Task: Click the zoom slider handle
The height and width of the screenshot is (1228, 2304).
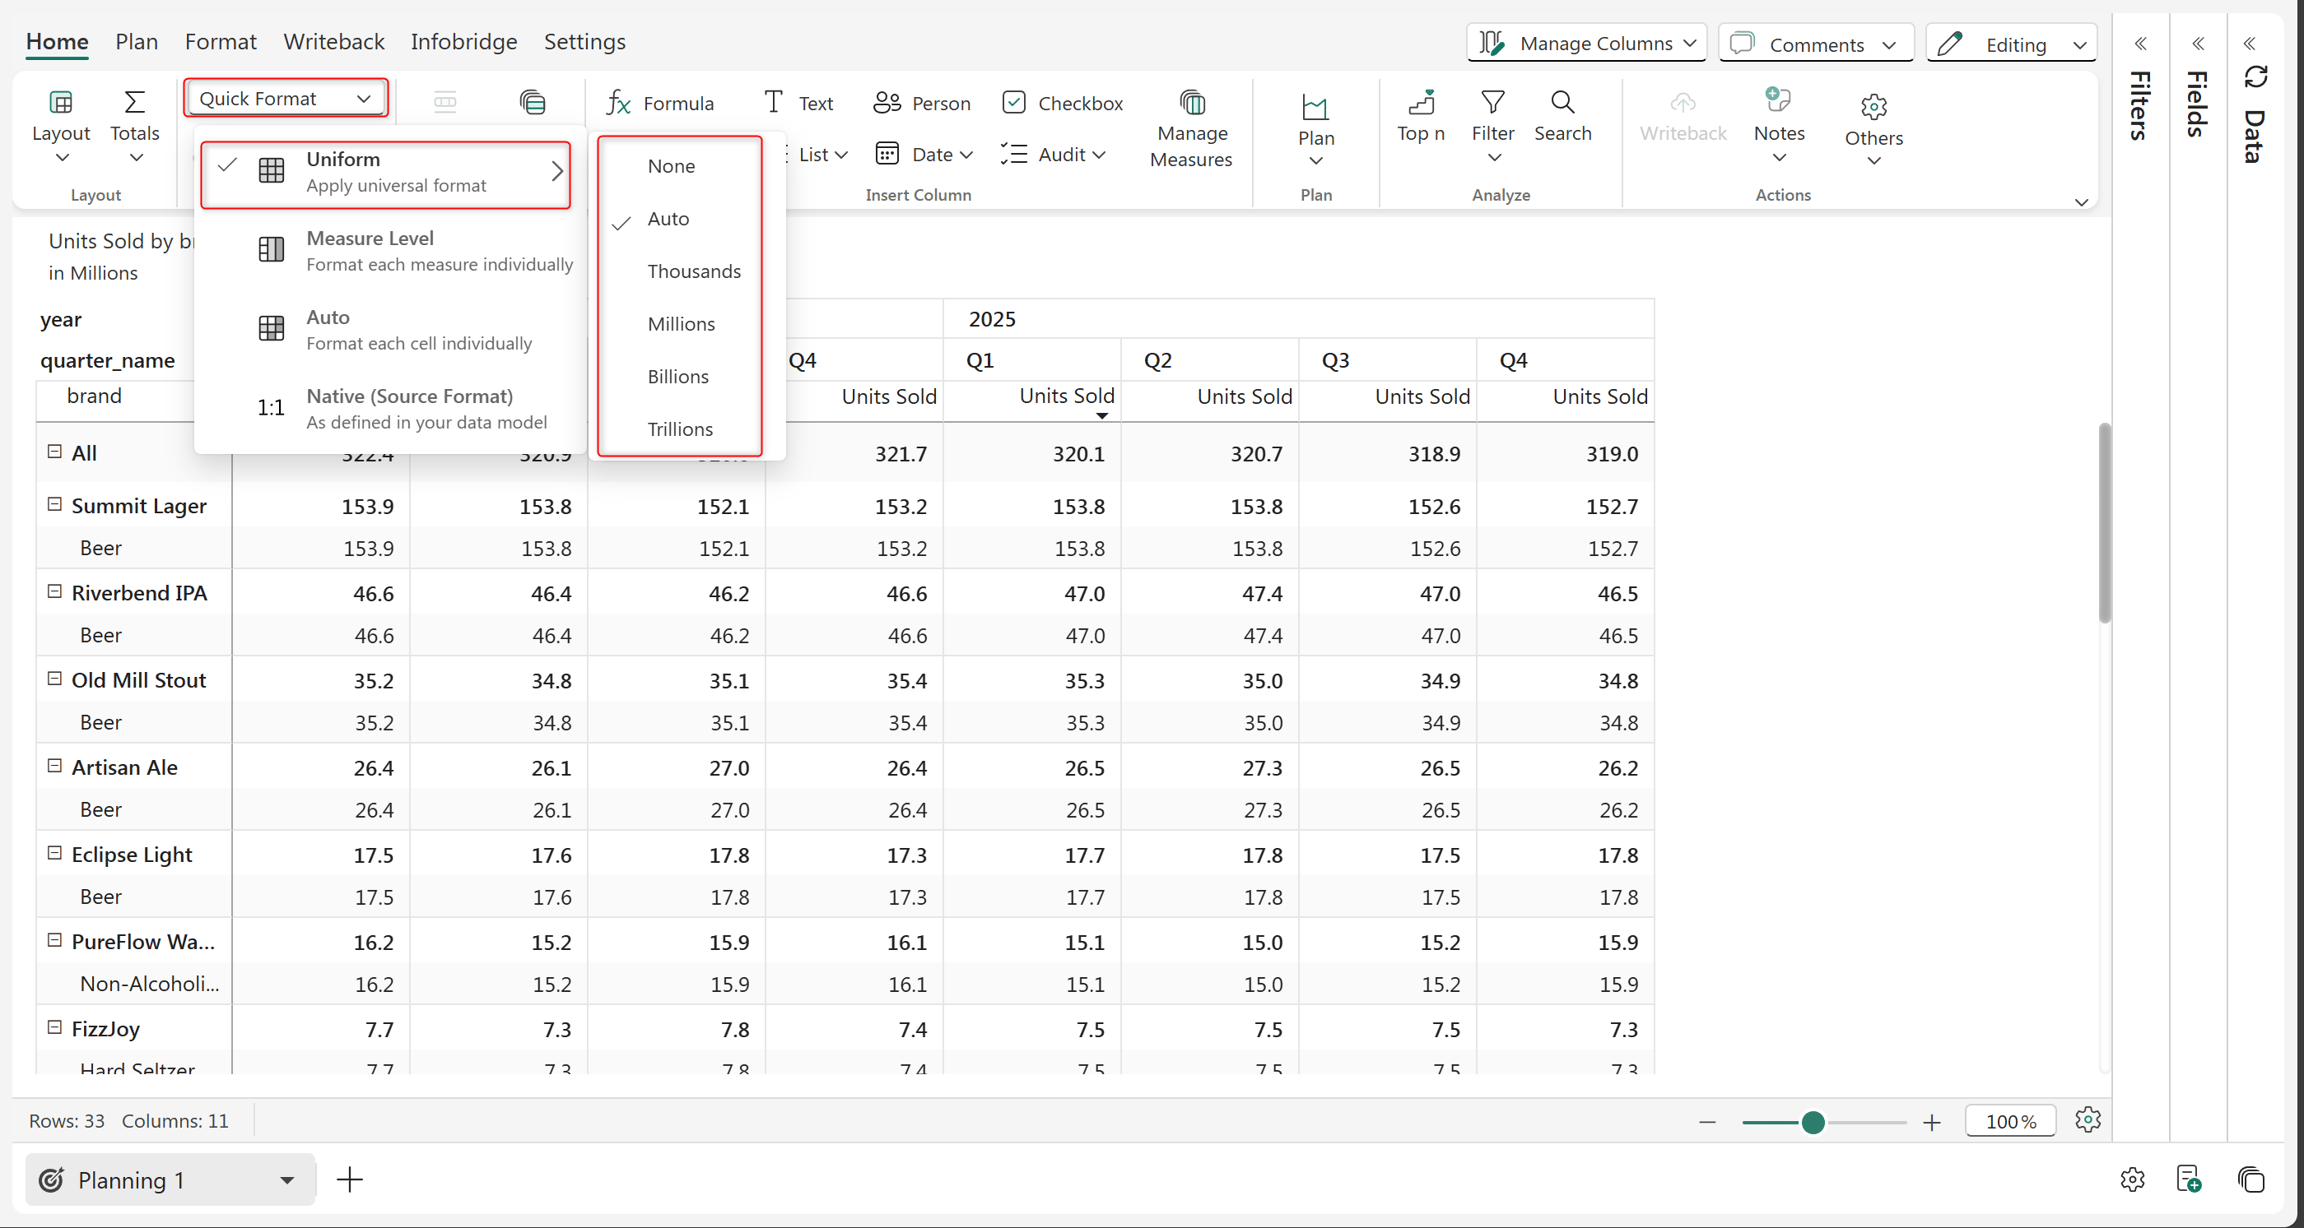Action: (x=1813, y=1122)
